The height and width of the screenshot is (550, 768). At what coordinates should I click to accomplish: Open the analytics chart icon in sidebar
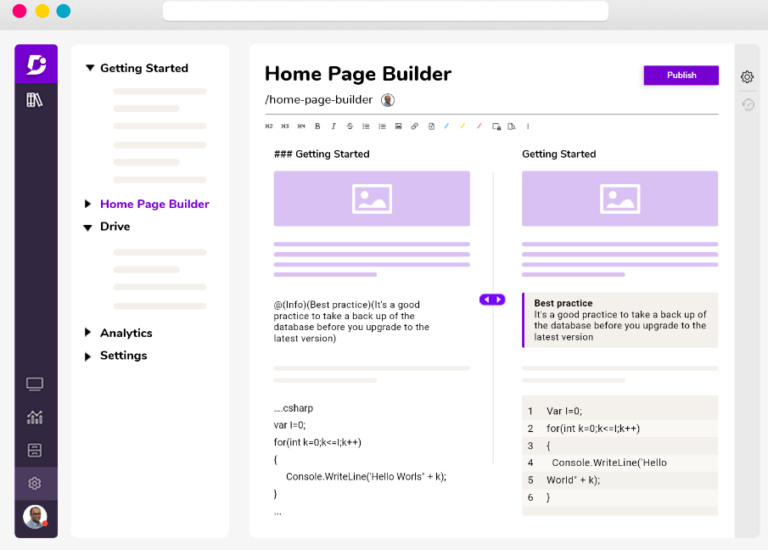(35, 417)
